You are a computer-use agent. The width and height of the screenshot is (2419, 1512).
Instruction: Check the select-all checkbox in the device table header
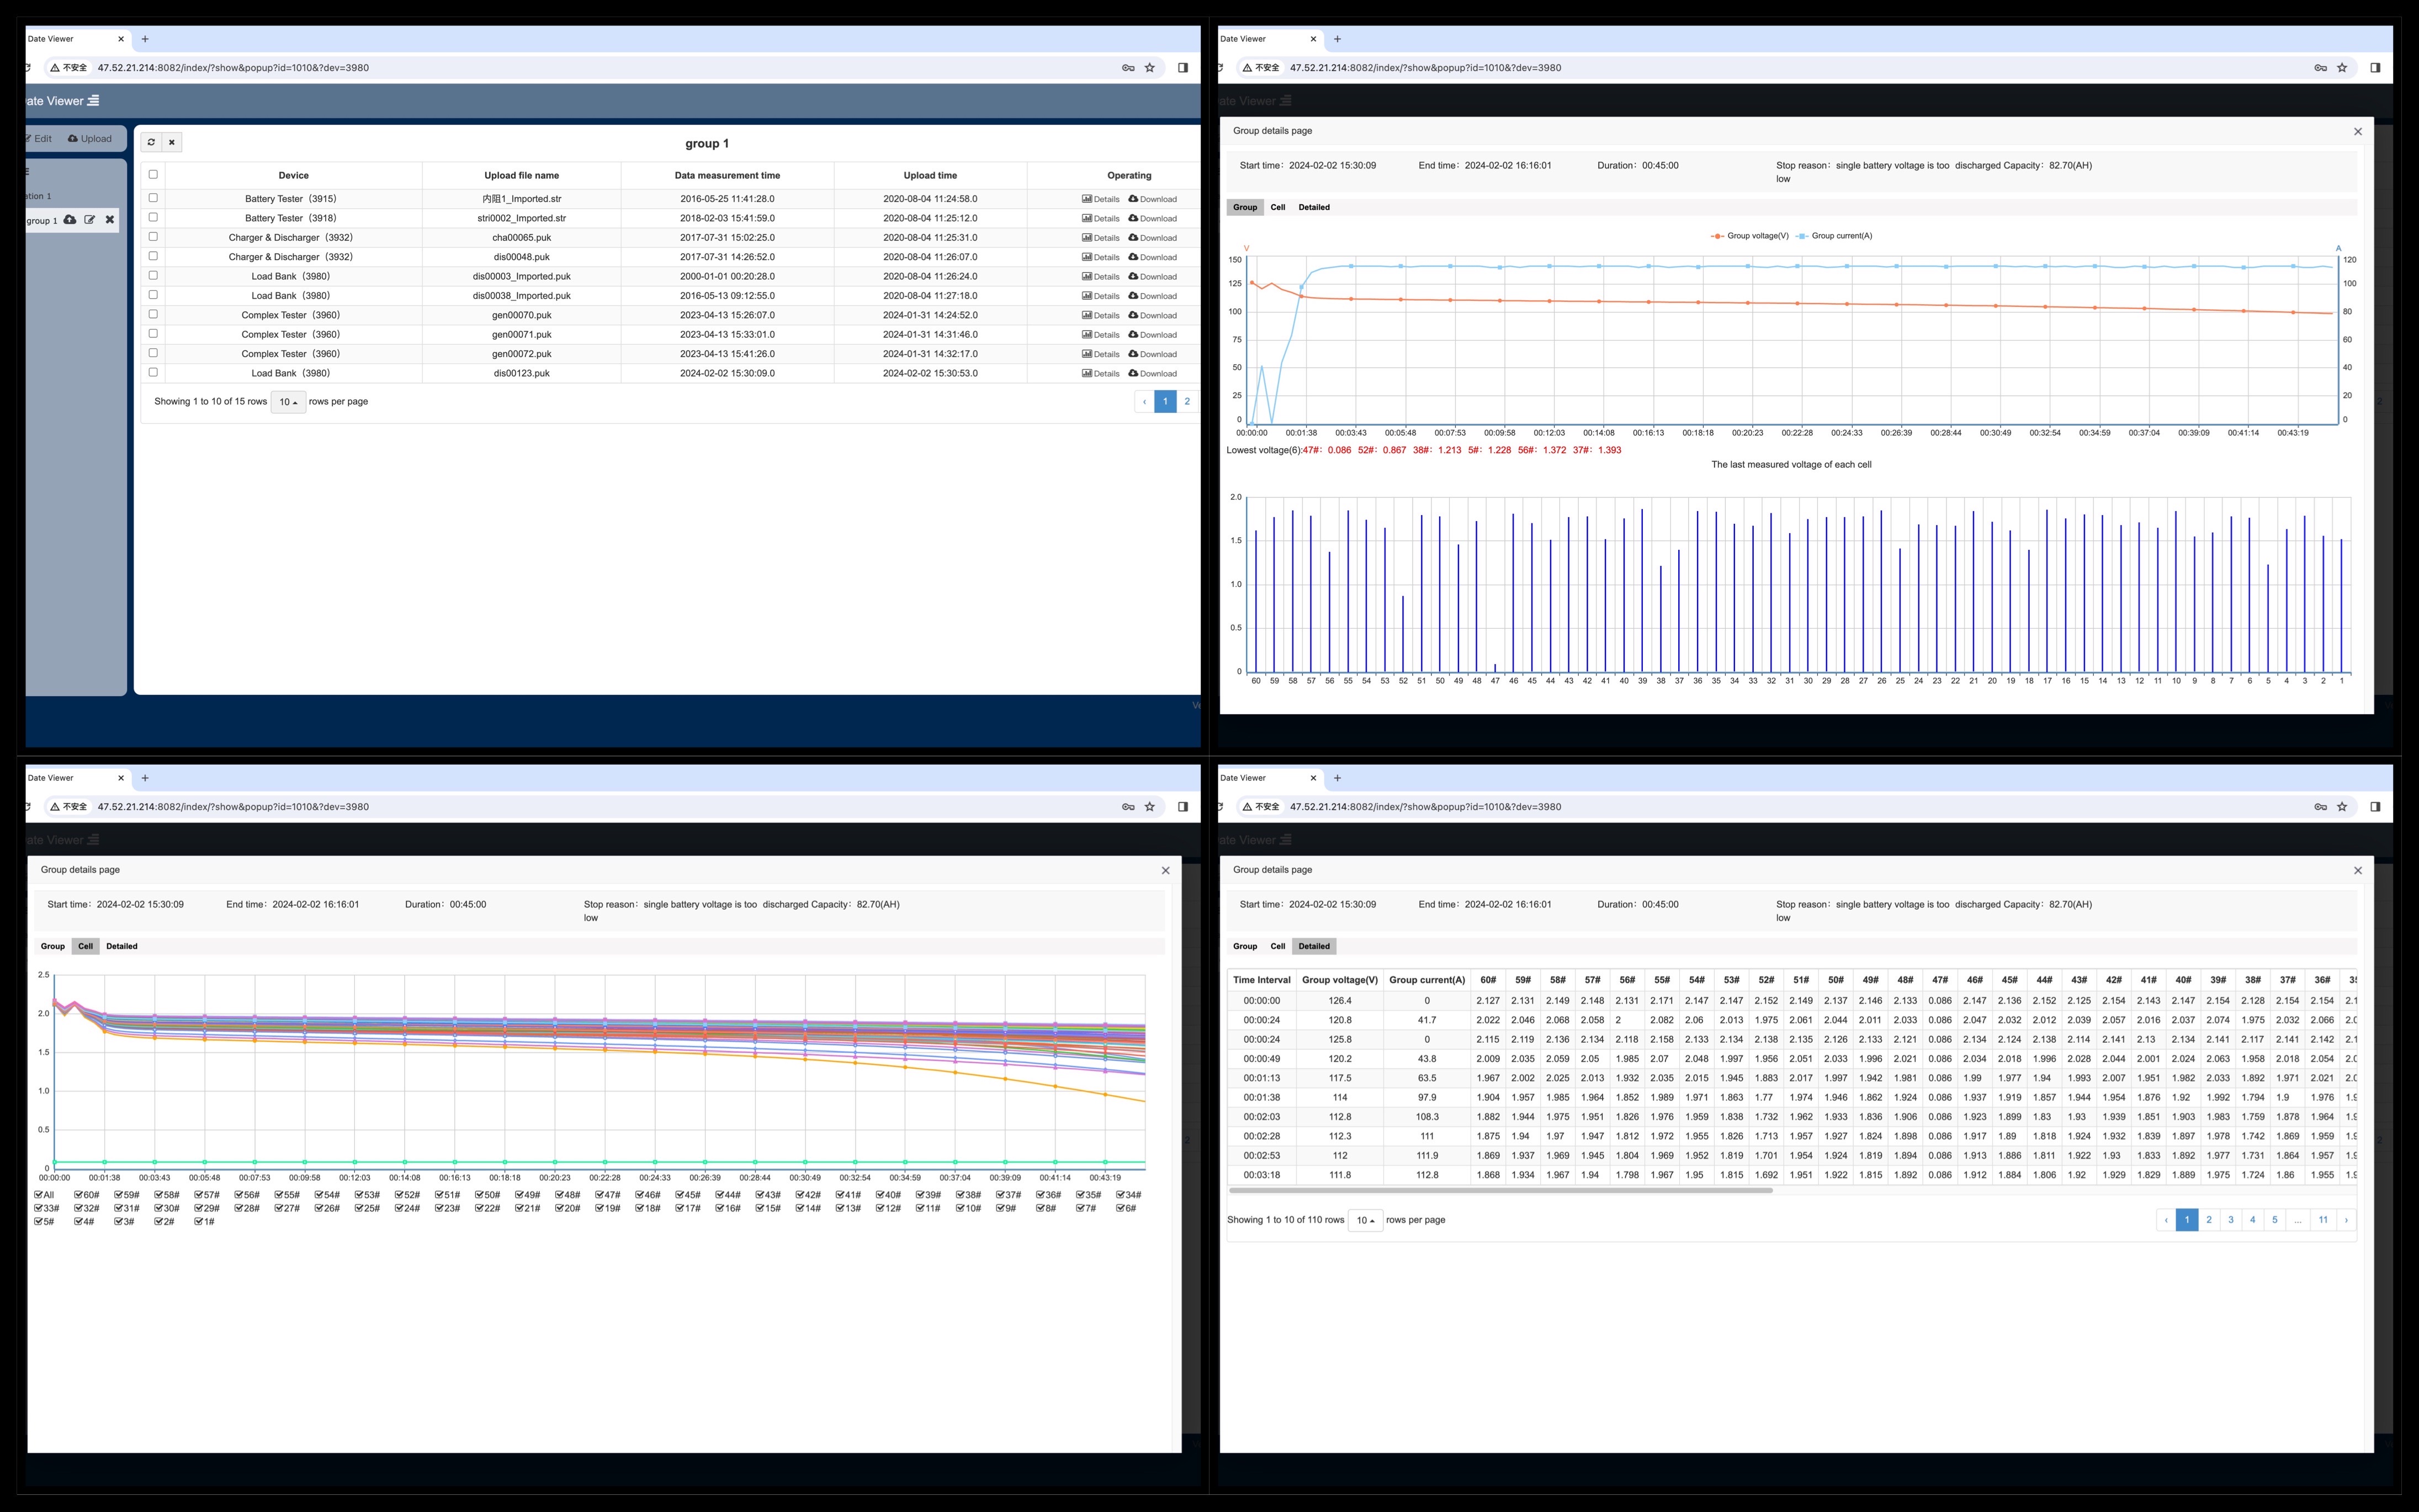pos(153,175)
